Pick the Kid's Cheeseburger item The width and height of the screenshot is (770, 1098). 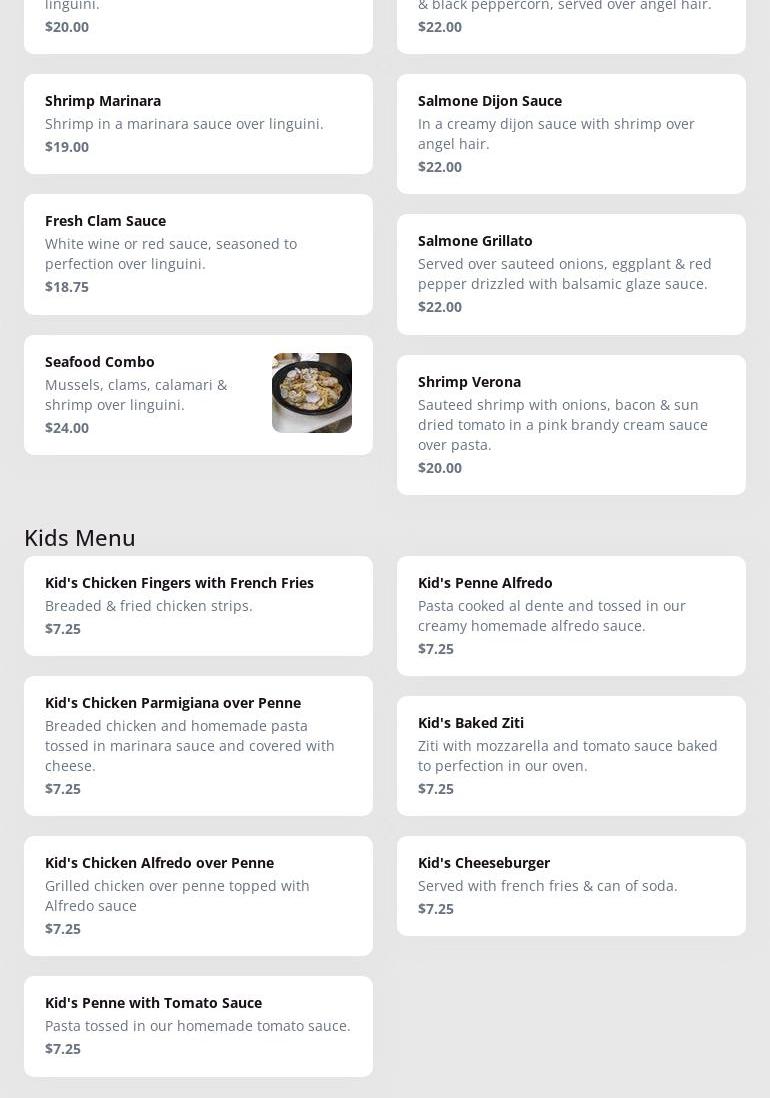[571, 885]
